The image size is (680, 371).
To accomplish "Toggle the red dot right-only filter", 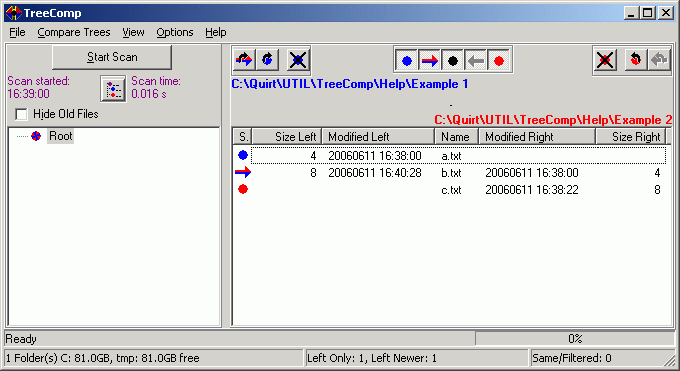I will point(499,61).
